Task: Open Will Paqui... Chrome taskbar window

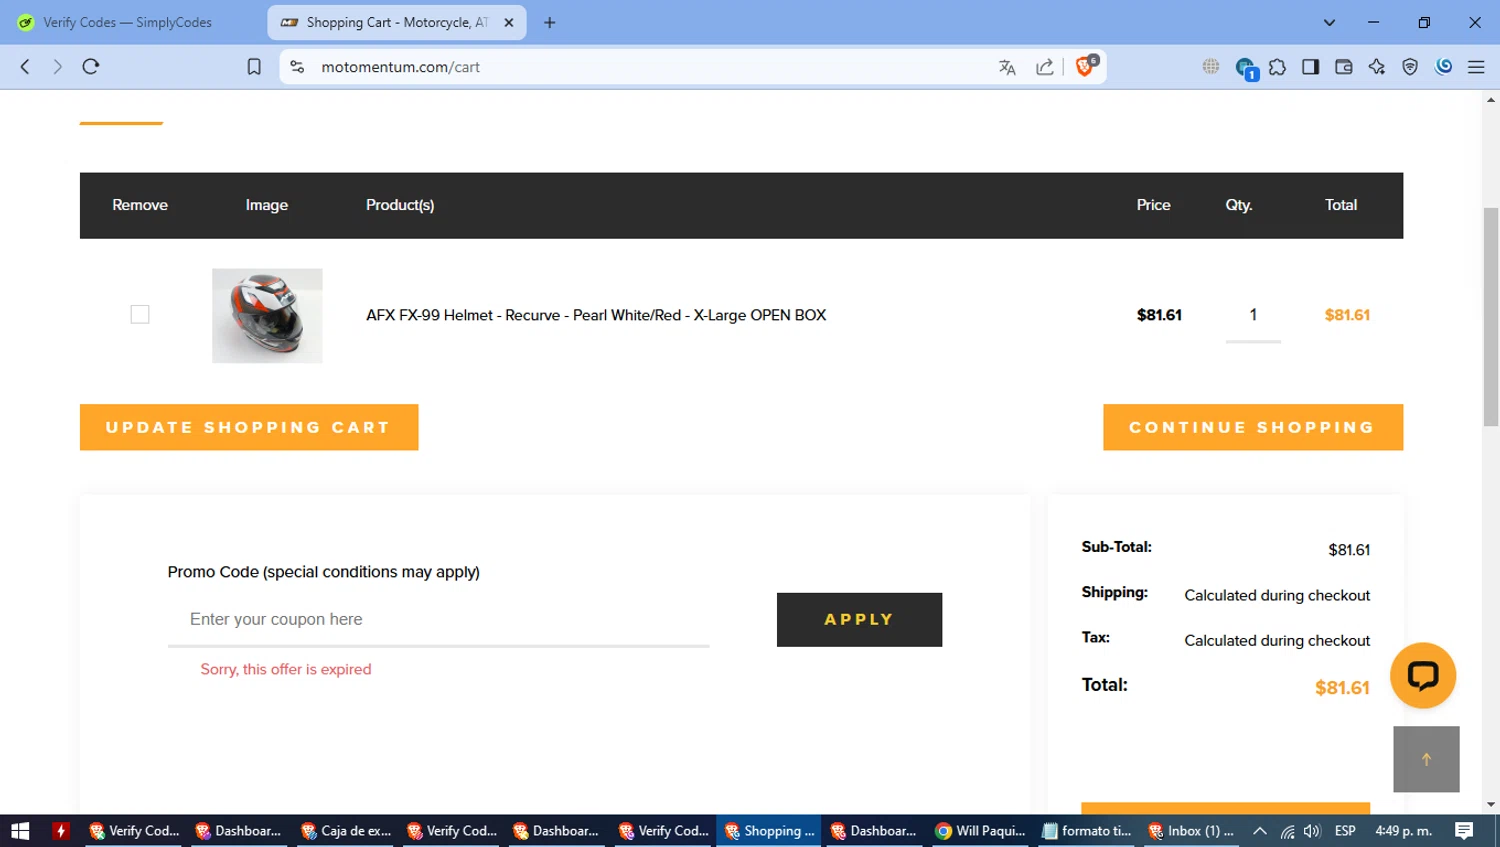Action: [980, 831]
